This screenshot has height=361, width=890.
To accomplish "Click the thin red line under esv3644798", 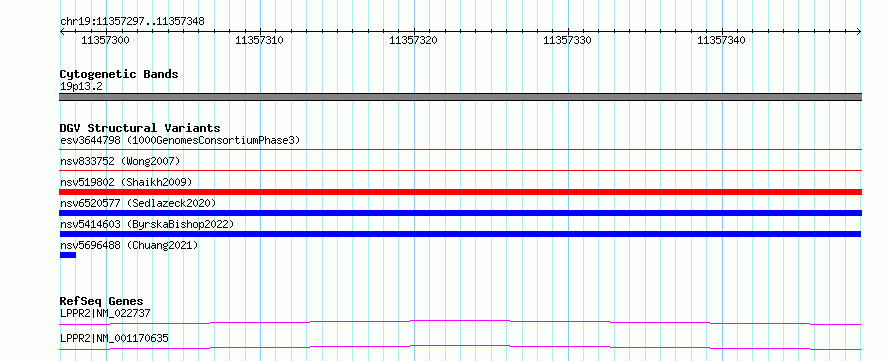I will 460,149.
